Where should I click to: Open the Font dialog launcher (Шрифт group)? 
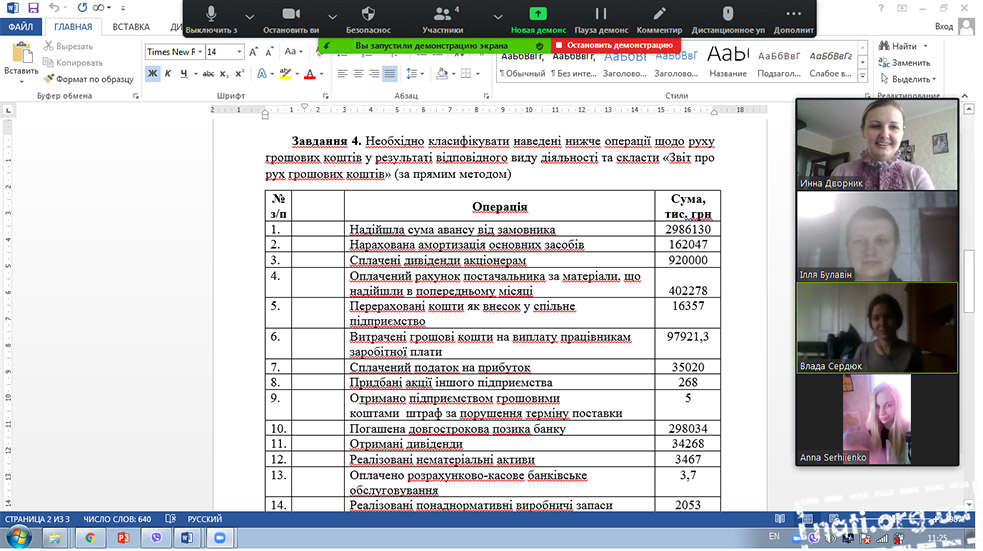(325, 96)
